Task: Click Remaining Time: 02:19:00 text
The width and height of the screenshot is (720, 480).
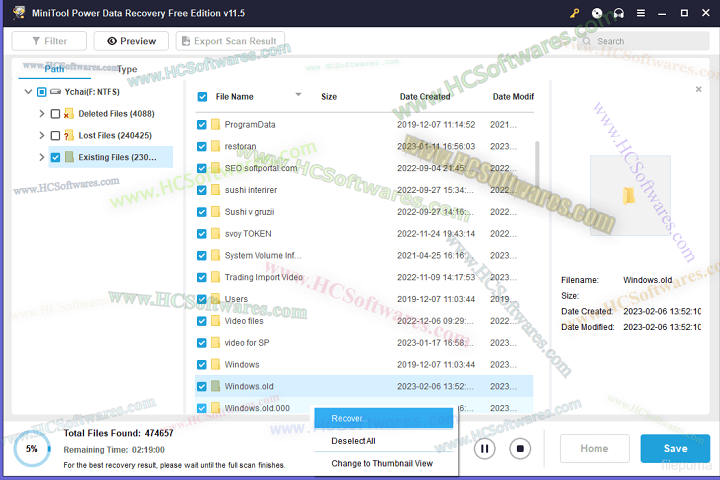Action: coord(114,450)
